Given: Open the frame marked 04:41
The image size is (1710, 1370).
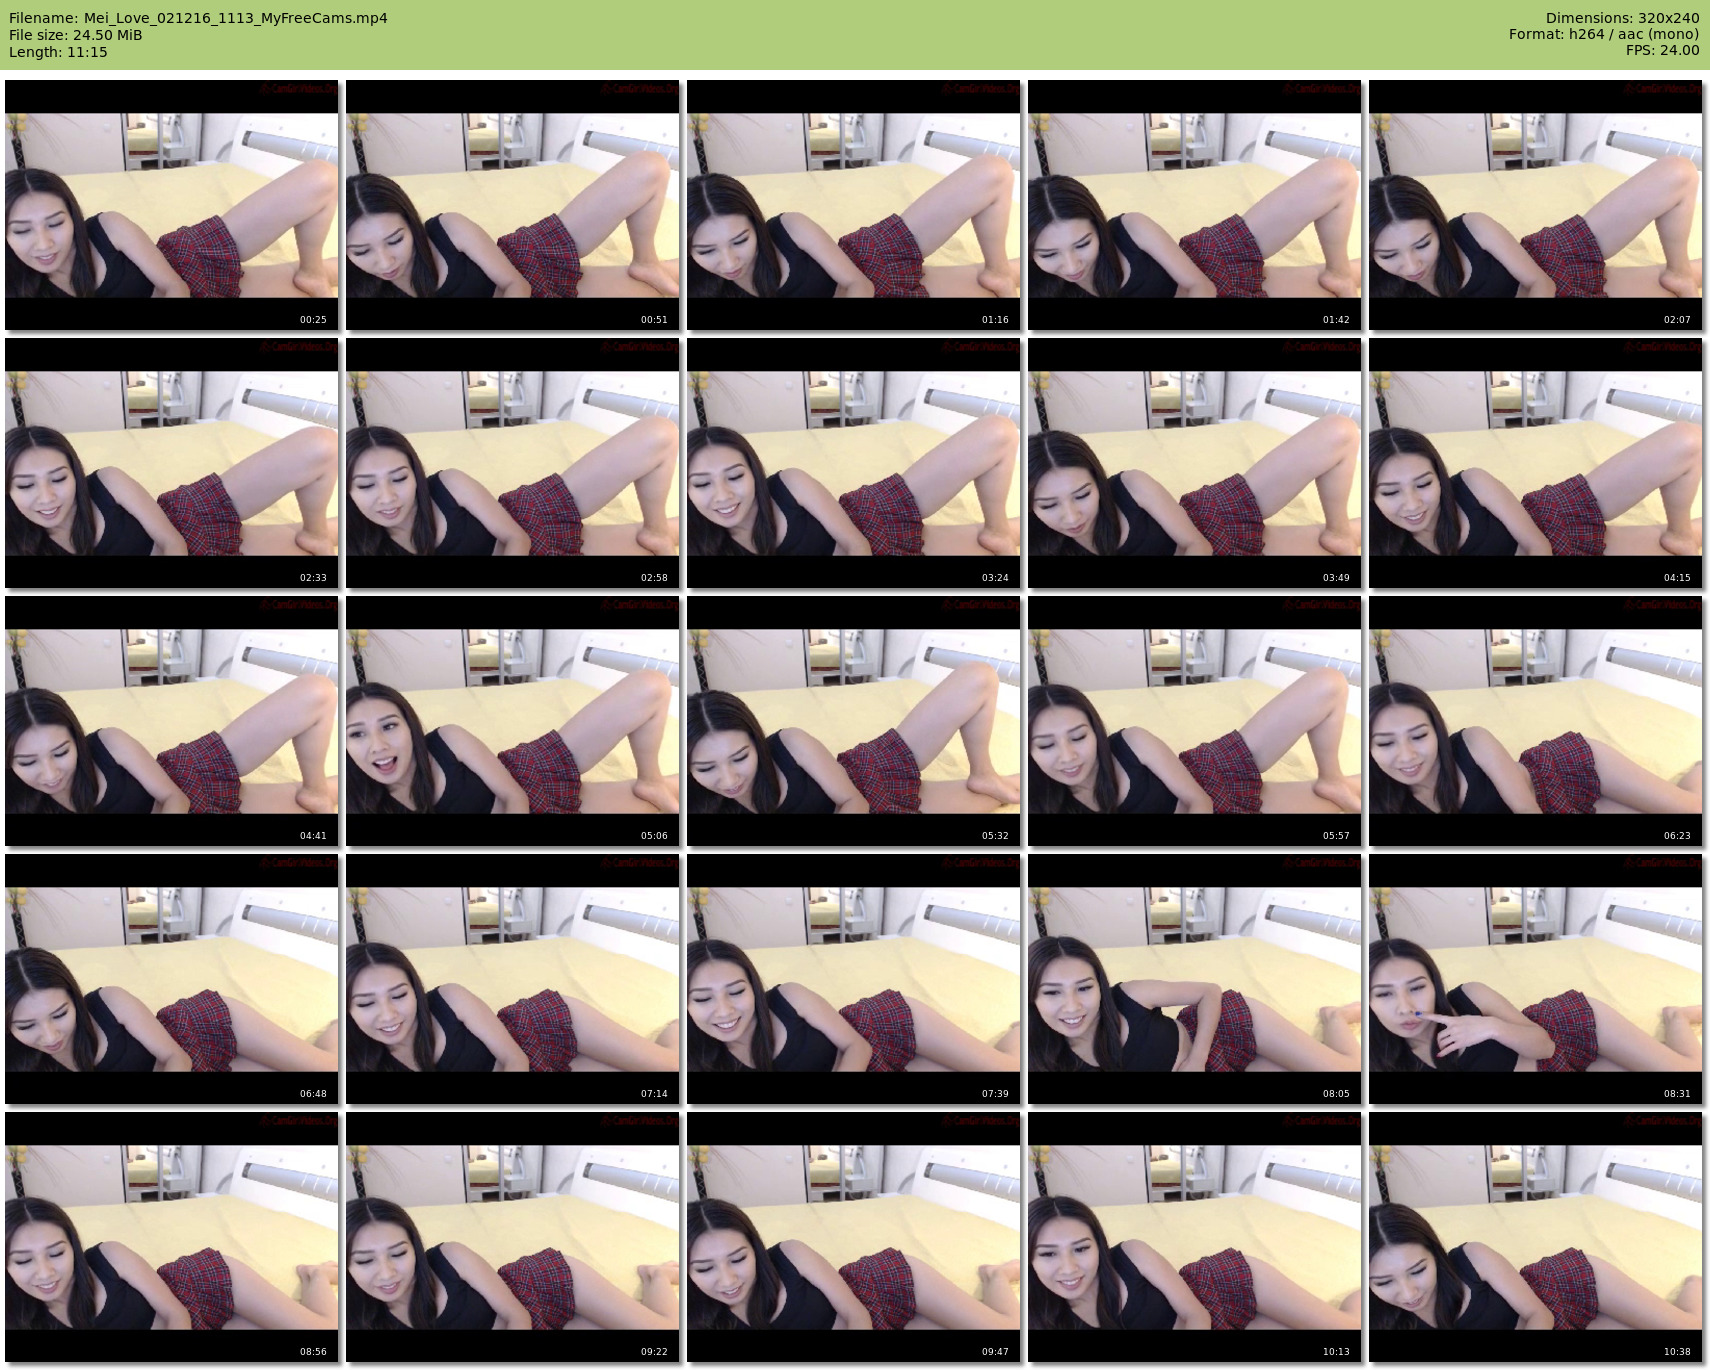Looking at the screenshot, I should pyautogui.click(x=172, y=721).
